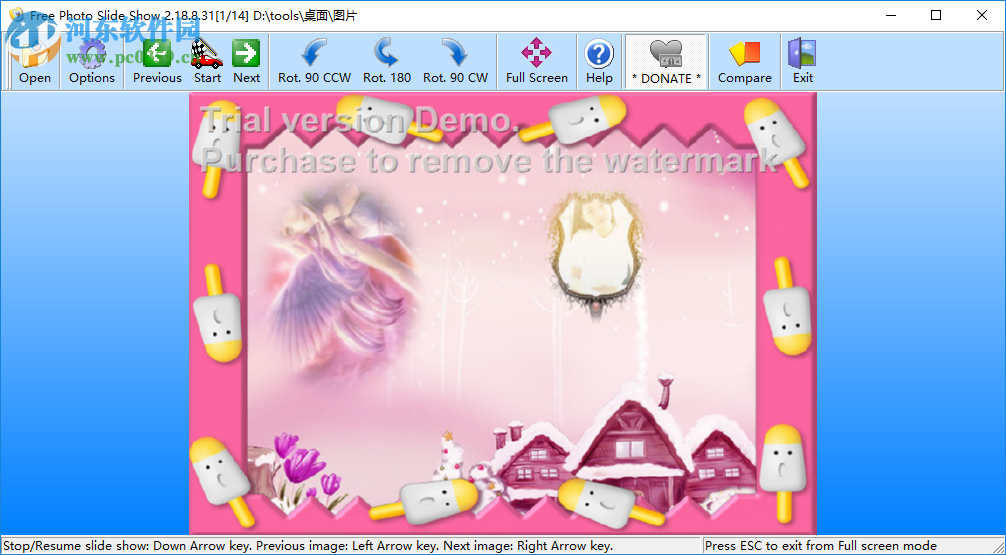
Task: Go to the Previous image
Action: [157, 62]
